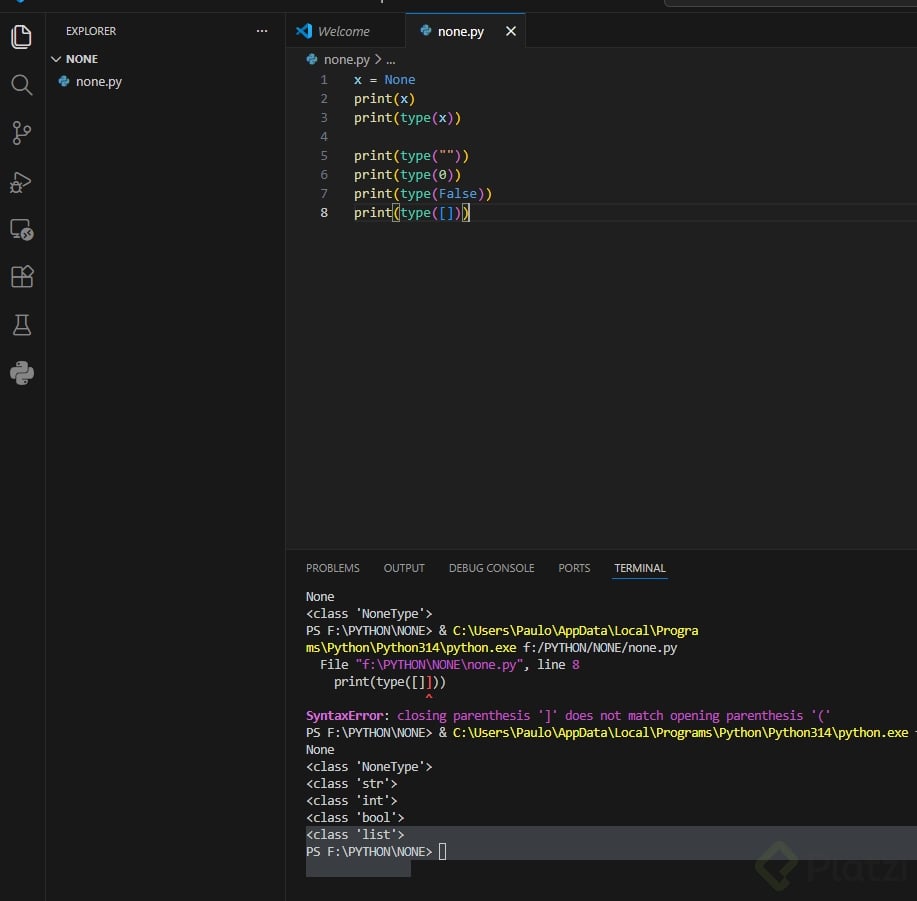Screen dimensions: 917x901
Task: Select none.py in the file tree
Action: pos(98,82)
